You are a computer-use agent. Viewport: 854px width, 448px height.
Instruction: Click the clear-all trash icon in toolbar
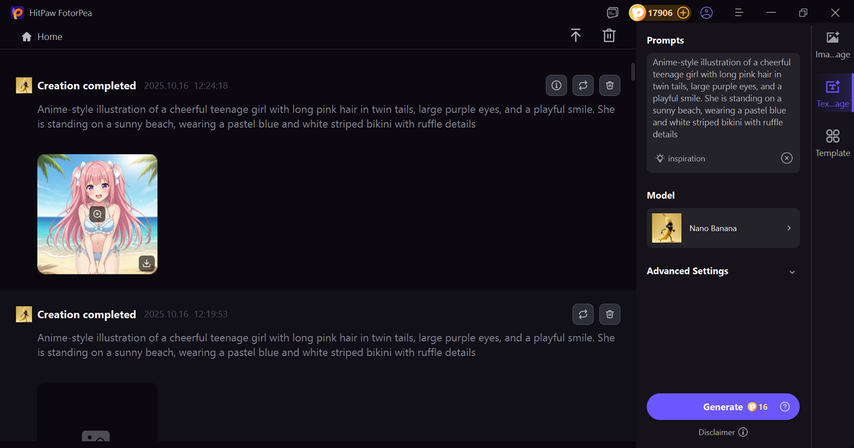(609, 35)
